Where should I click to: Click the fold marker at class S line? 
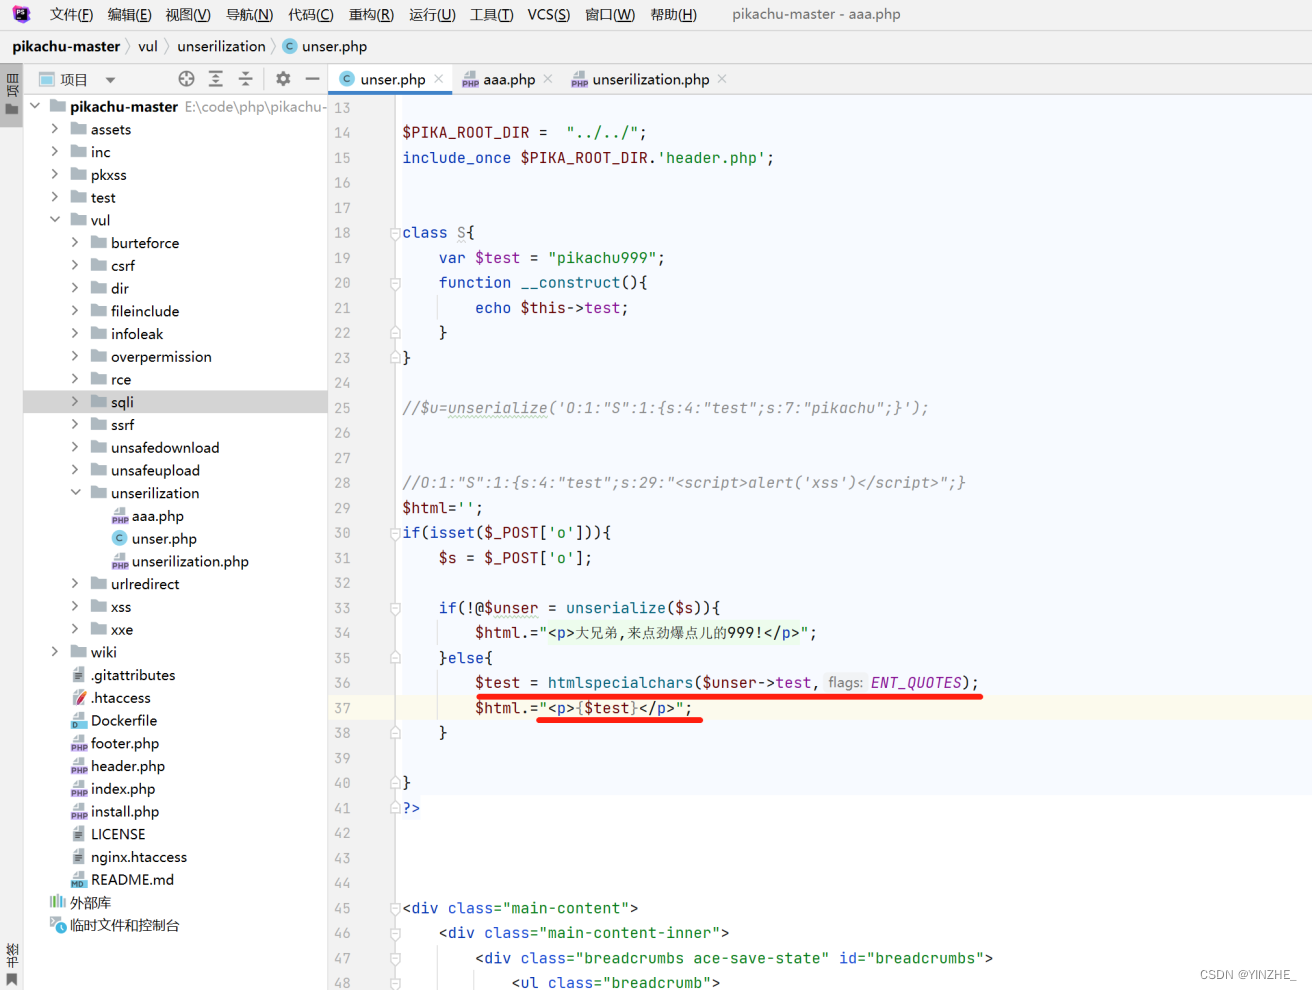(395, 233)
